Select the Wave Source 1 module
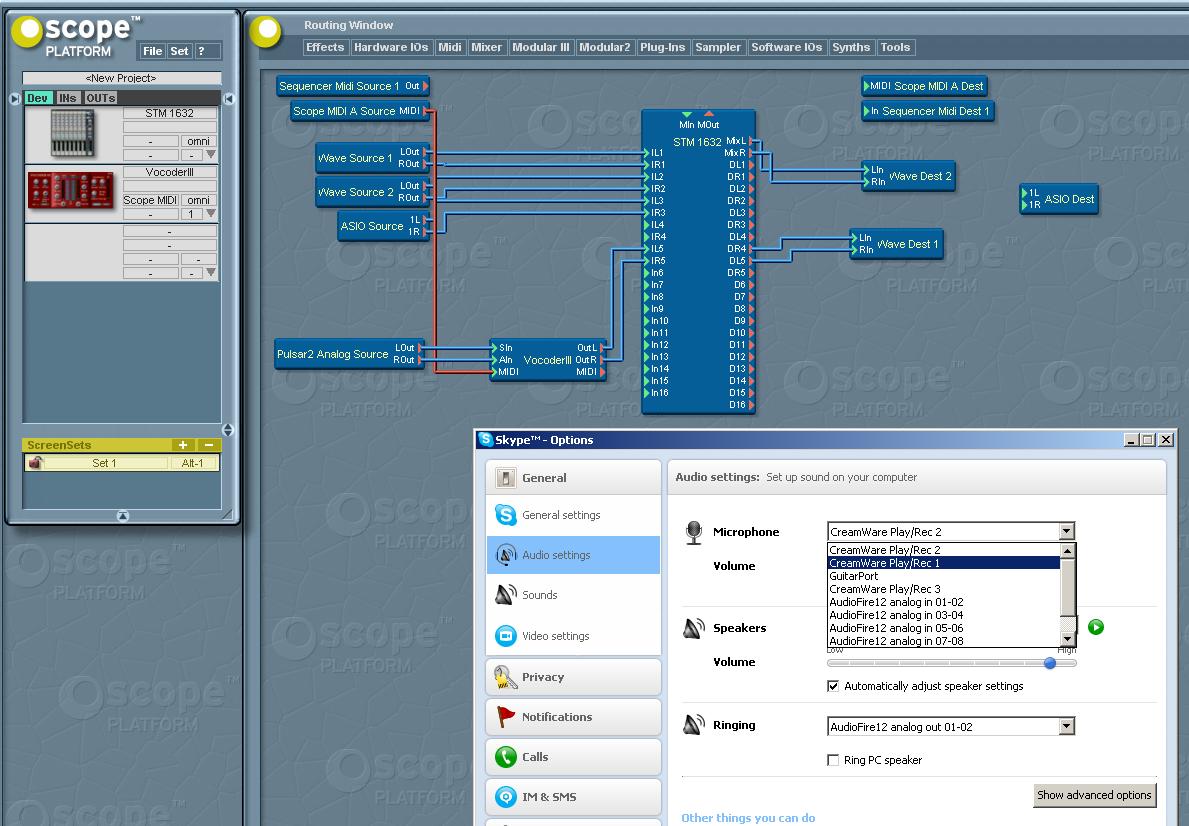The width and height of the screenshot is (1189, 826). pos(373,158)
